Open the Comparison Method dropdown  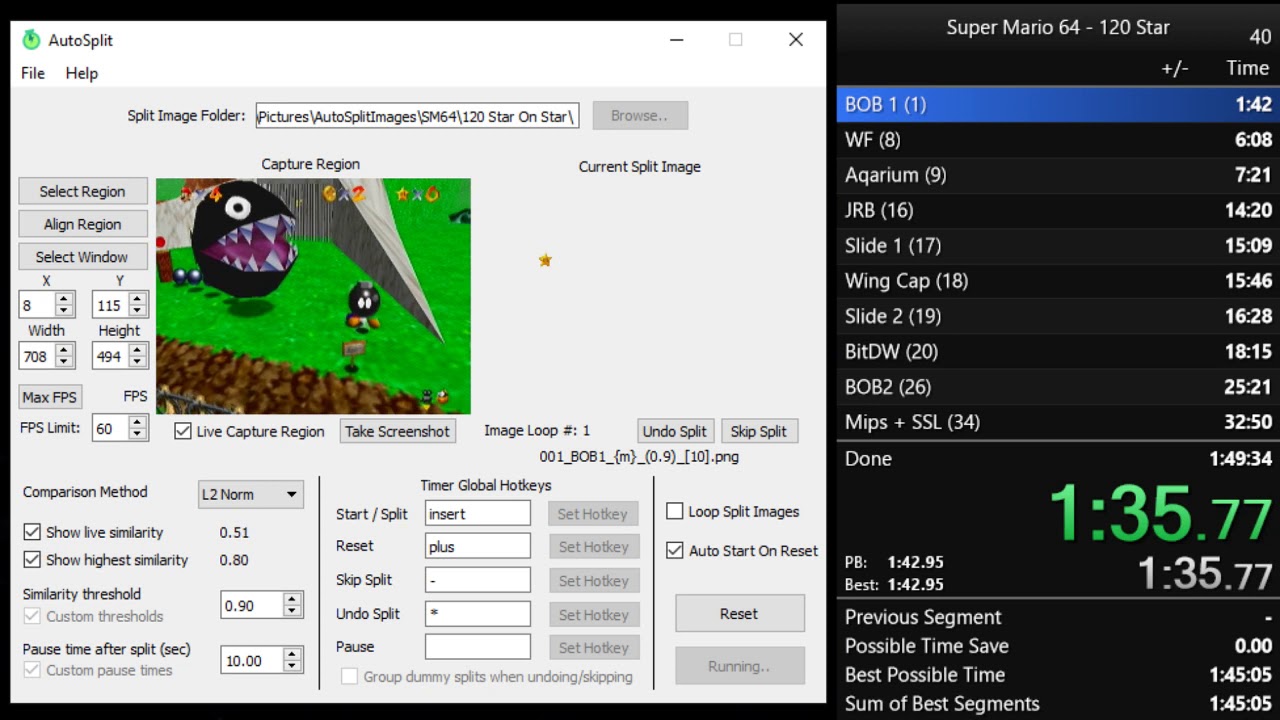pos(251,494)
